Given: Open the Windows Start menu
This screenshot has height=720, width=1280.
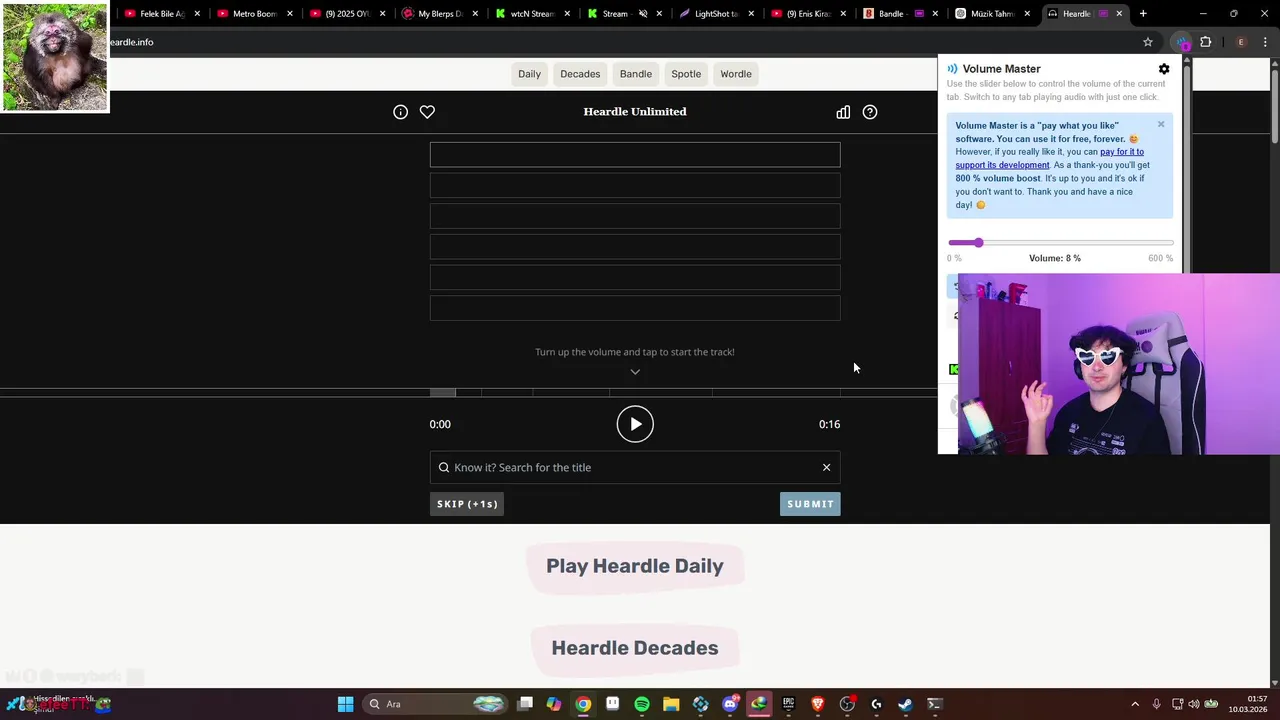Looking at the screenshot, I should coord(345,704).
